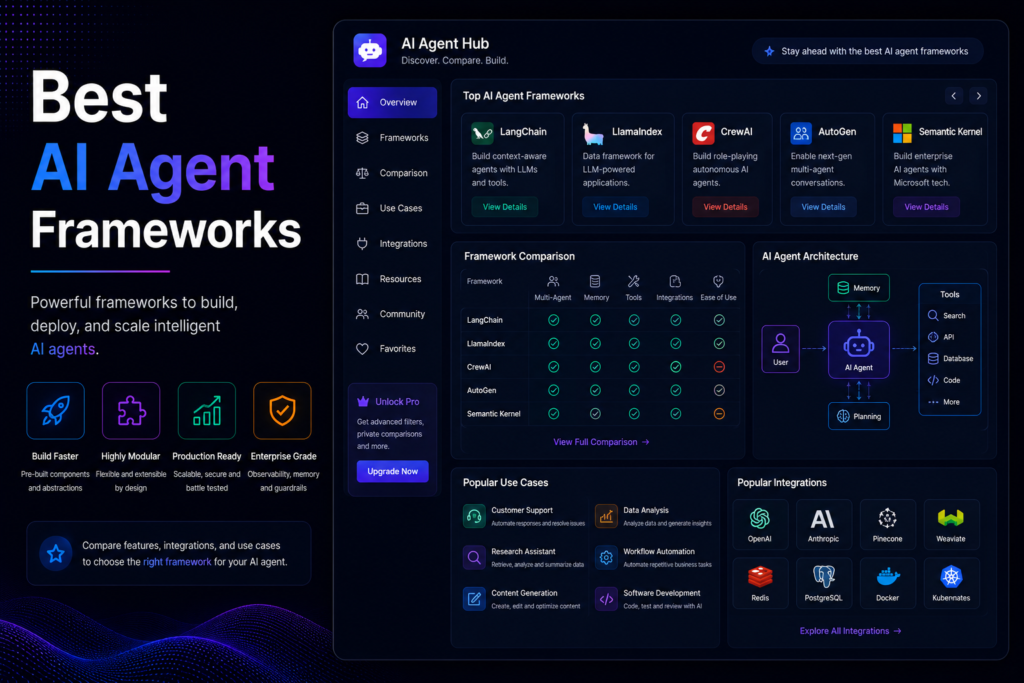This screenshot has width=1024, height=683.
Task: Click View Details on LangChain card
Action: coord(505,207)
